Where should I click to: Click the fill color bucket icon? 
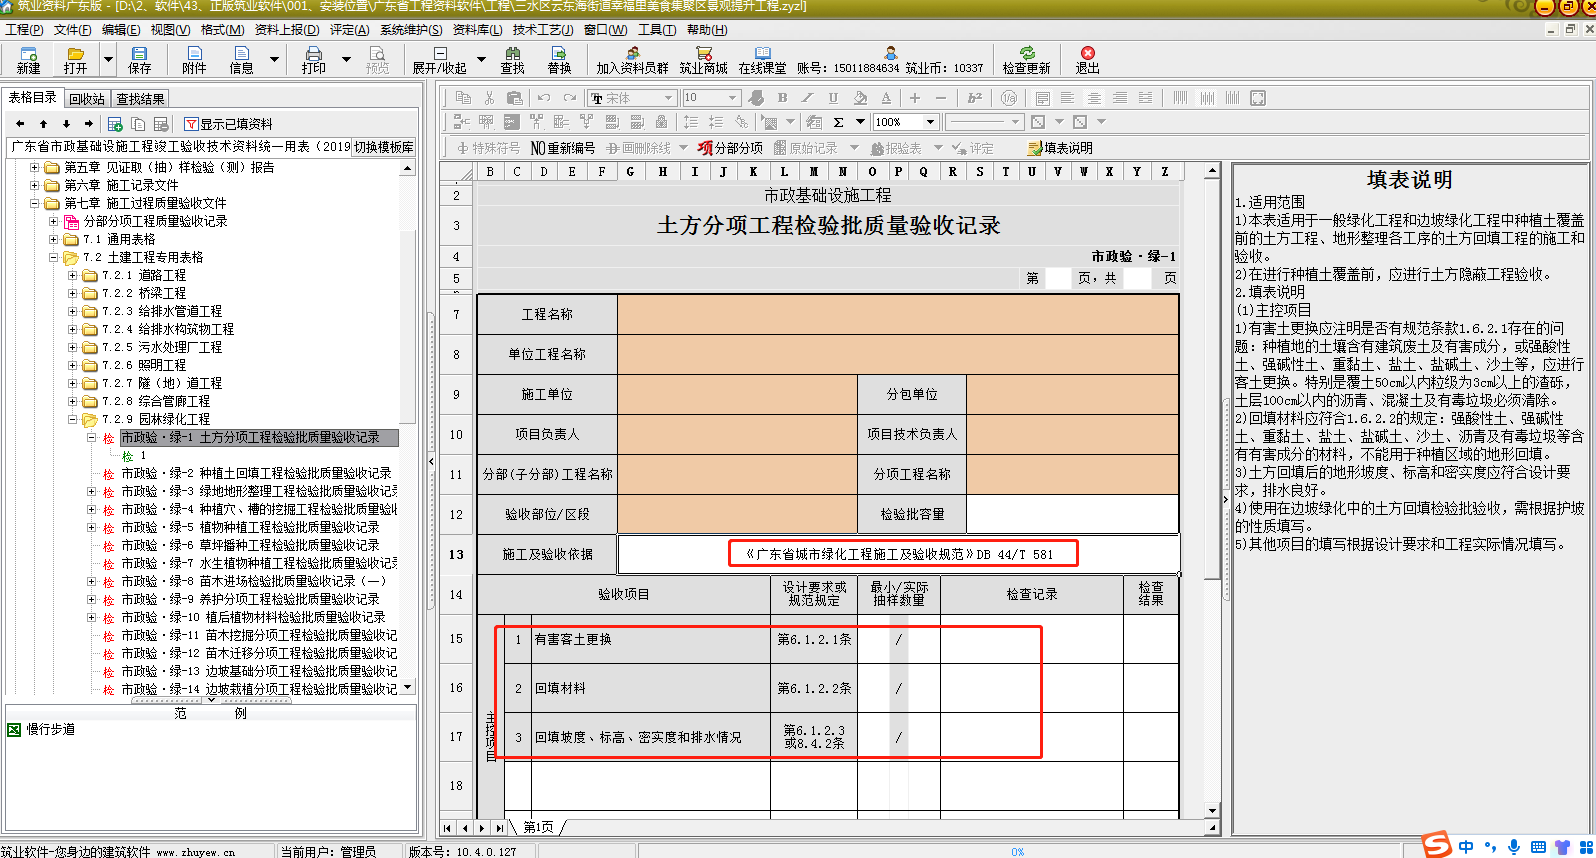[x=860, y=98]
